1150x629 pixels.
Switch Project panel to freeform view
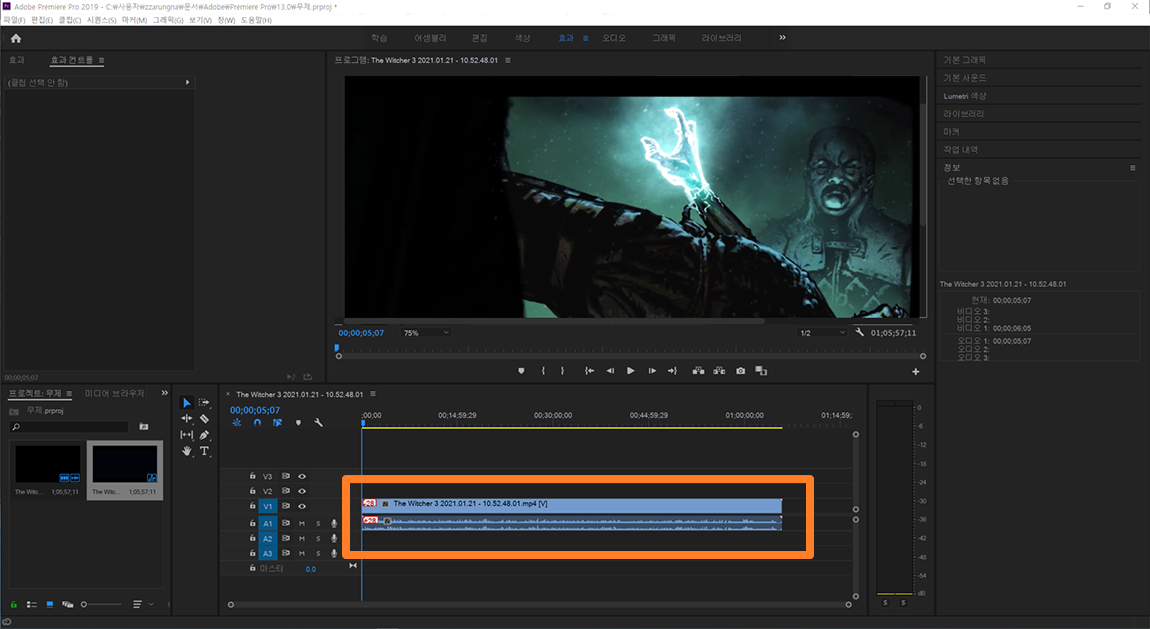67,604
